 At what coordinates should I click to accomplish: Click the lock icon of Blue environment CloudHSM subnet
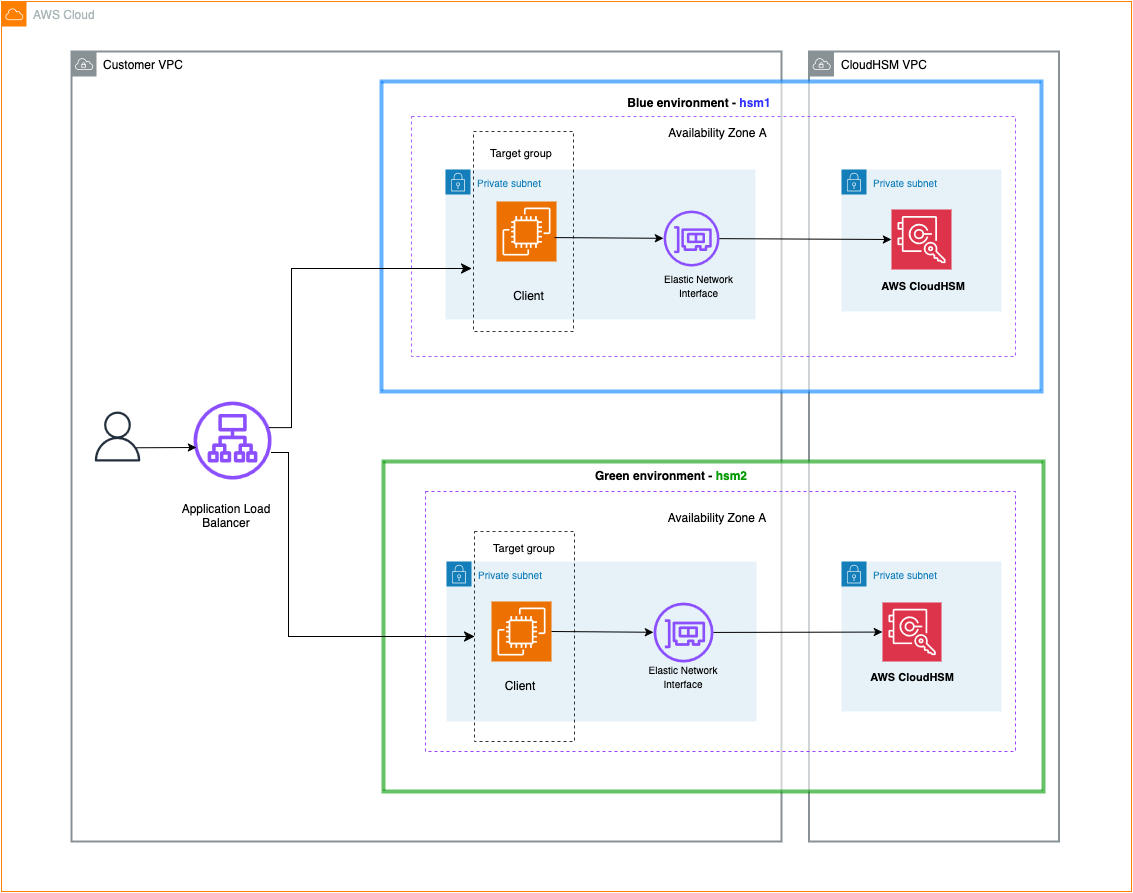click(853, 182)
